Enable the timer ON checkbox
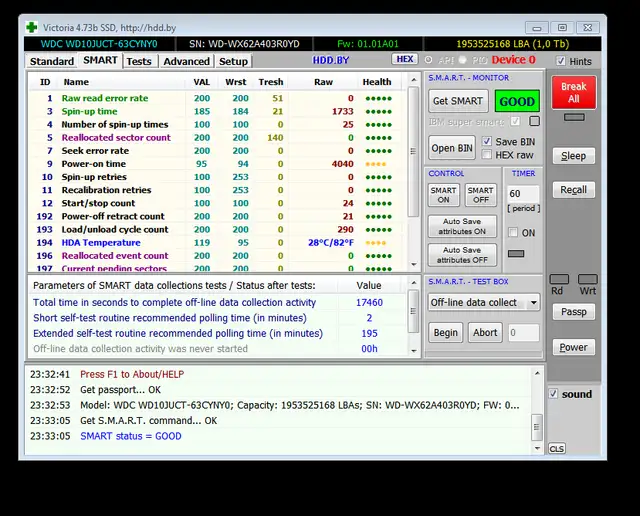 click(513, 232)
